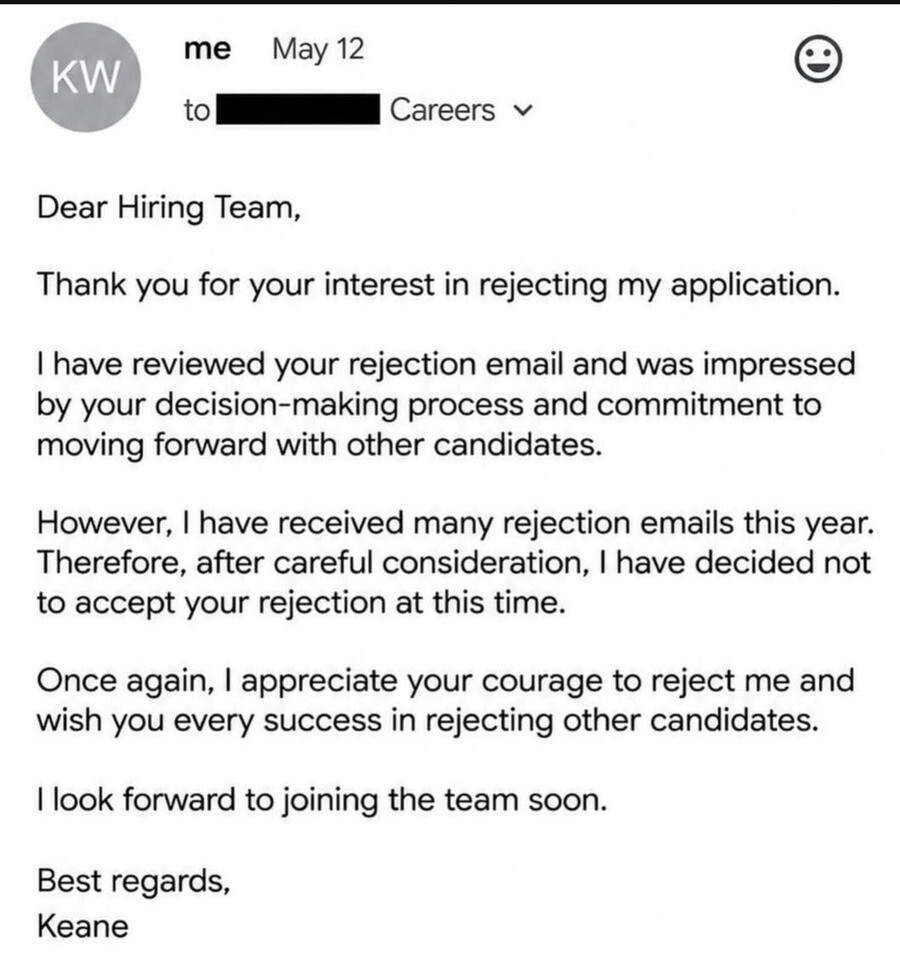Click the "Once again, I appreciate" line

pos(445,681)
